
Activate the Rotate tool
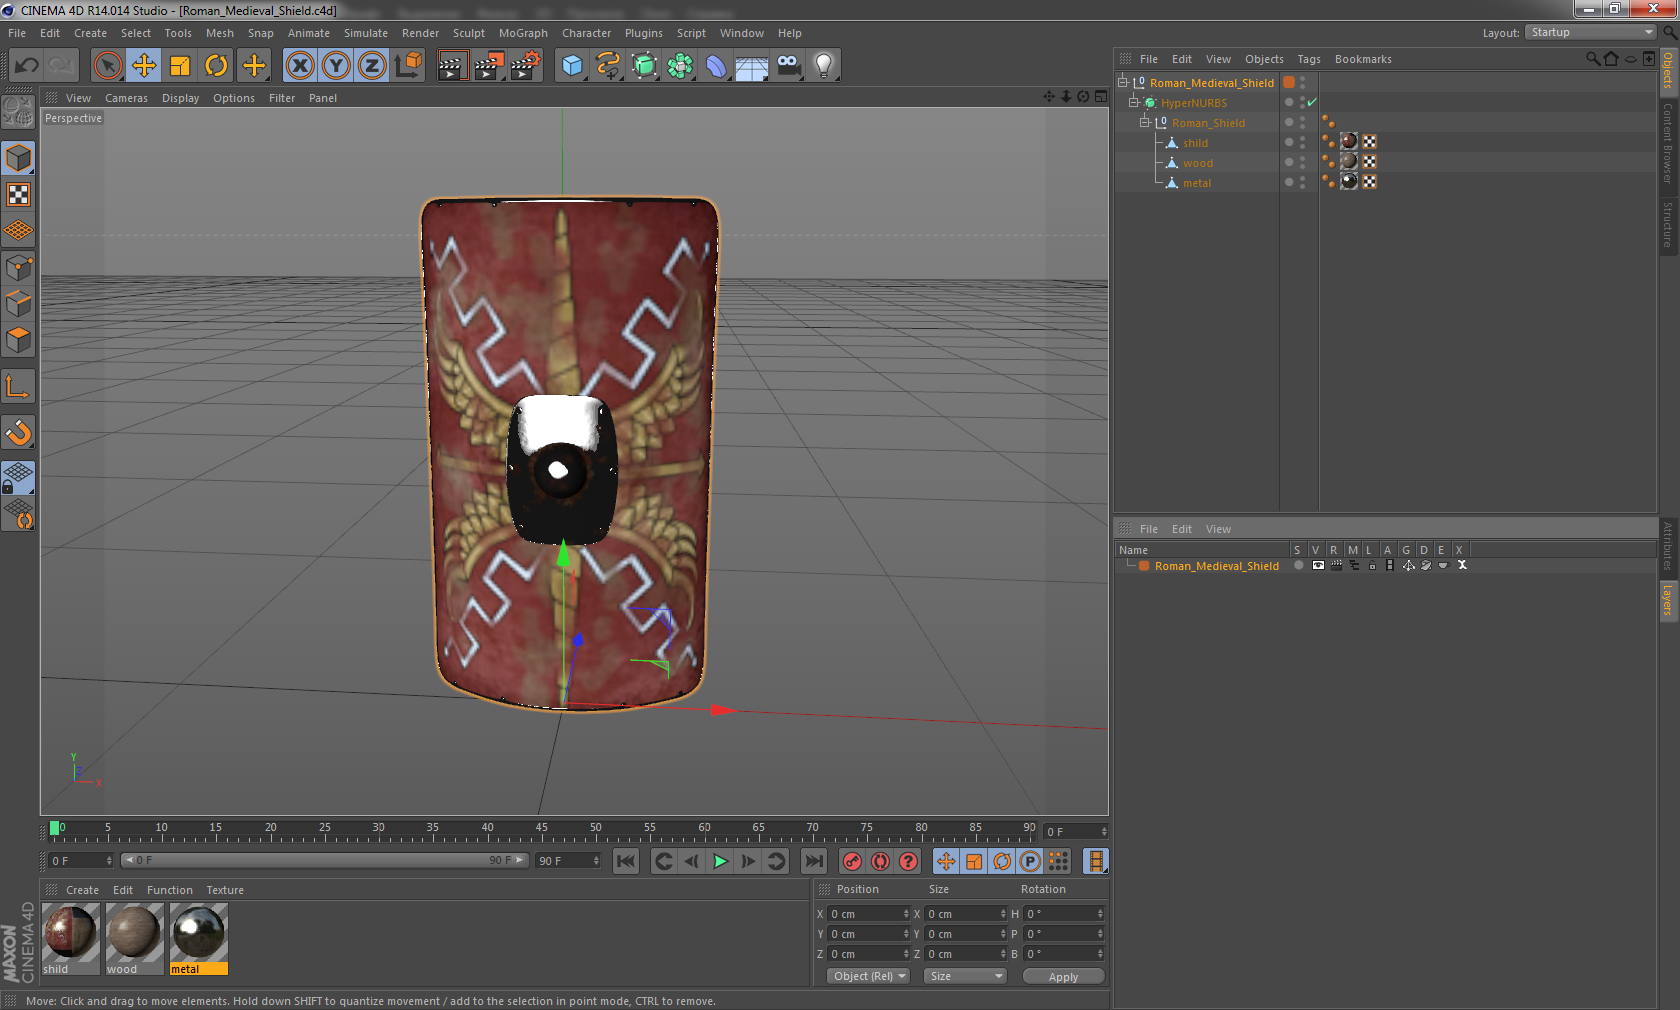pos(216,66)
